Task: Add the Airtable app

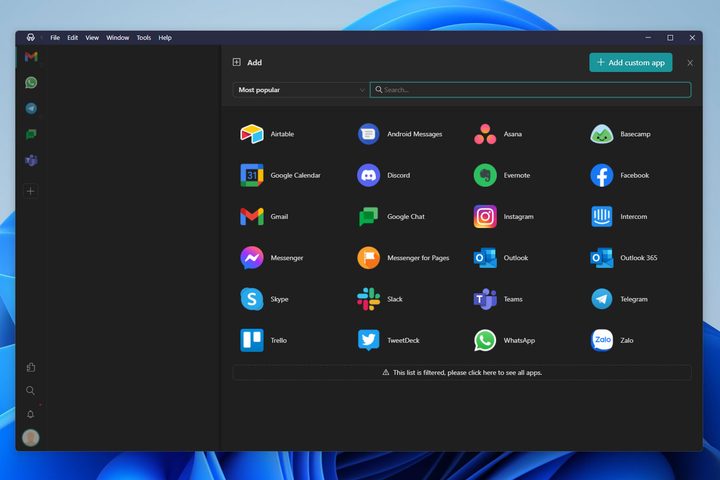Action: 268,134
